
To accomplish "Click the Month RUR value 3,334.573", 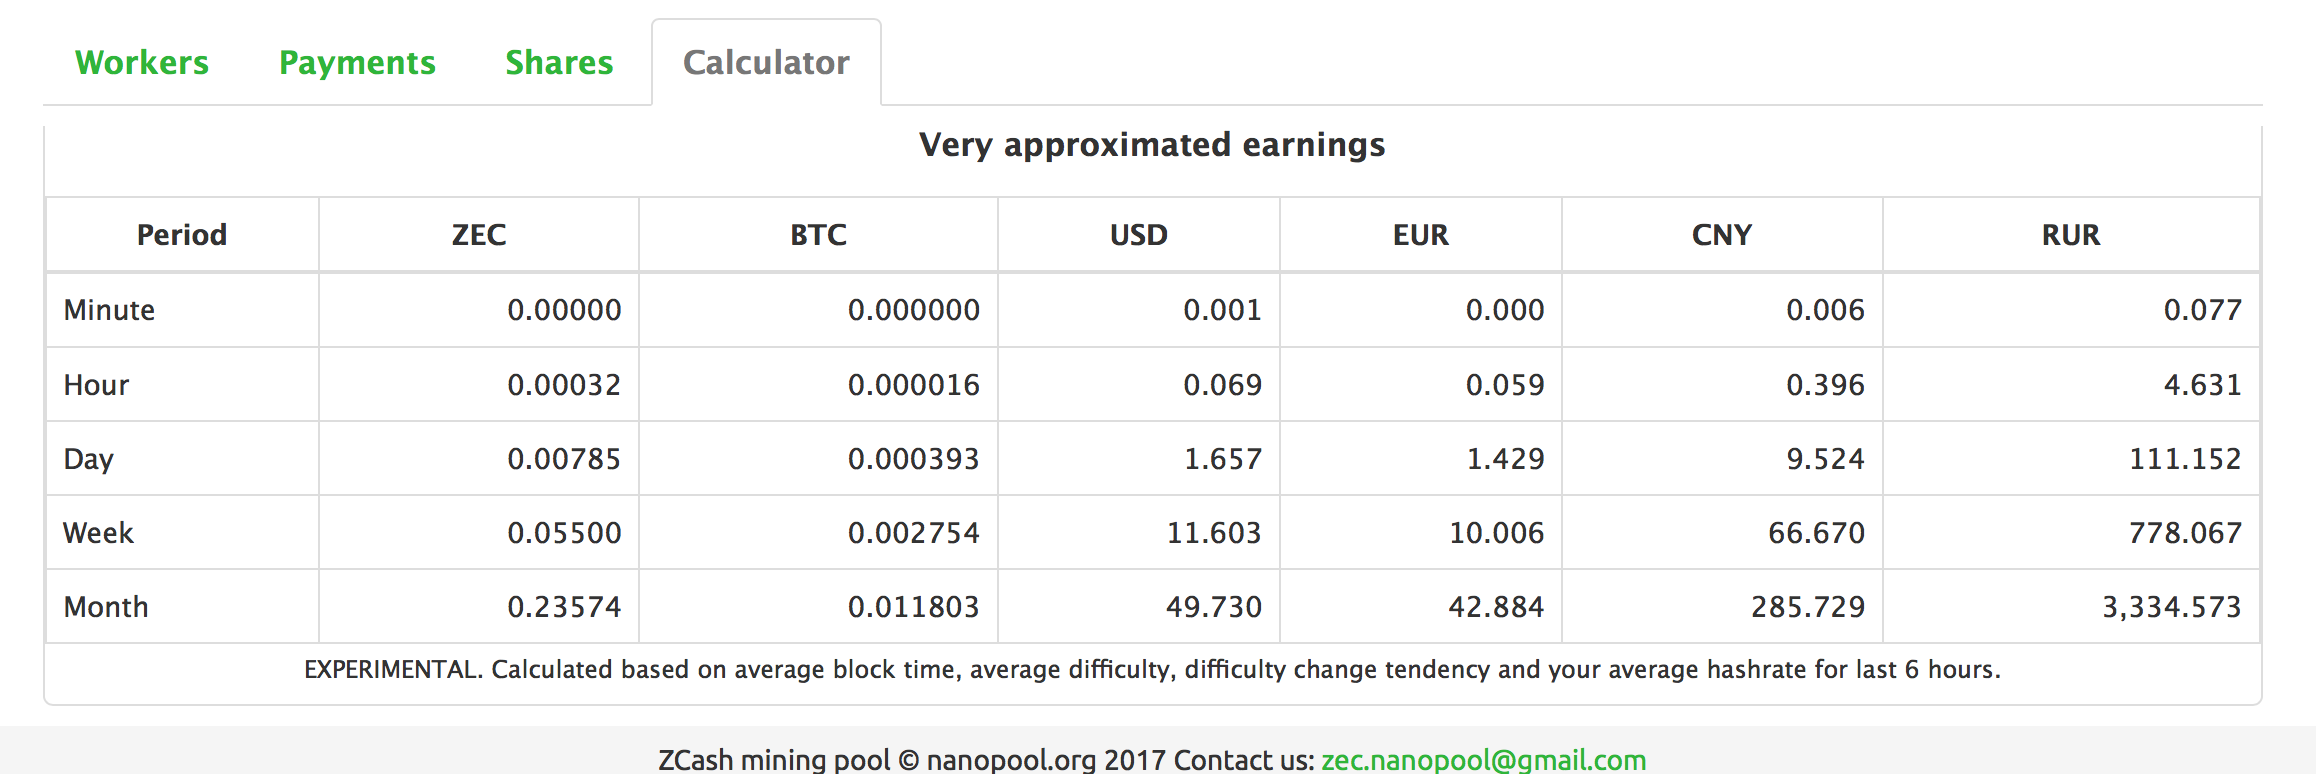I will (x=2171, y=607).
